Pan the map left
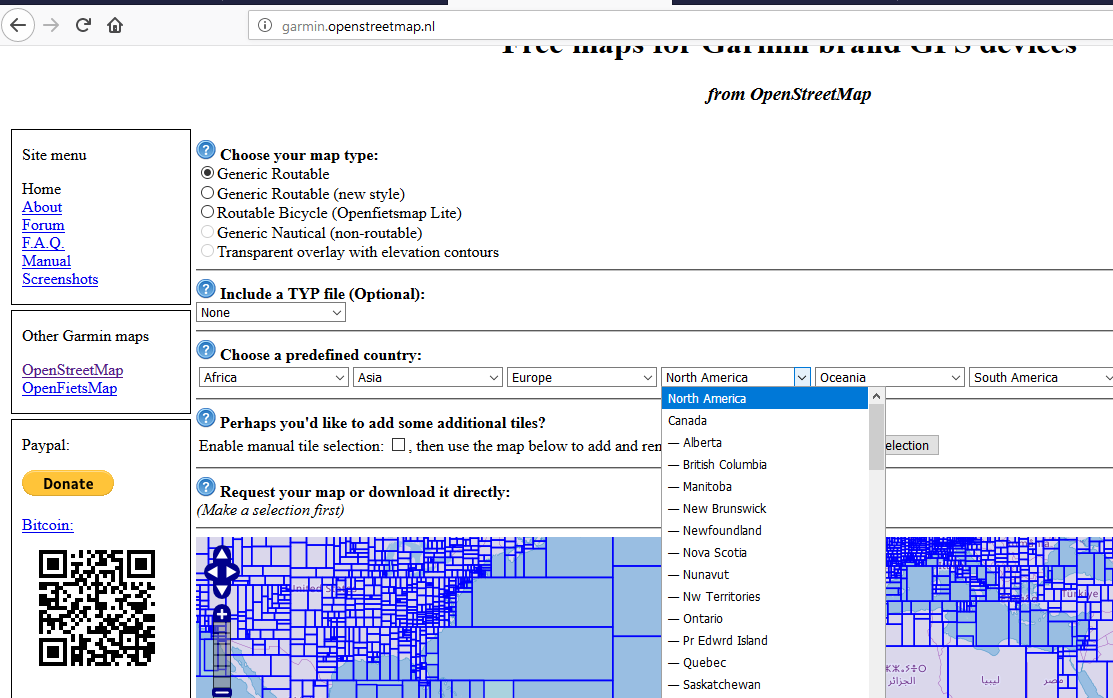This screenshot has width=1113, height=698. click(211, 572)
